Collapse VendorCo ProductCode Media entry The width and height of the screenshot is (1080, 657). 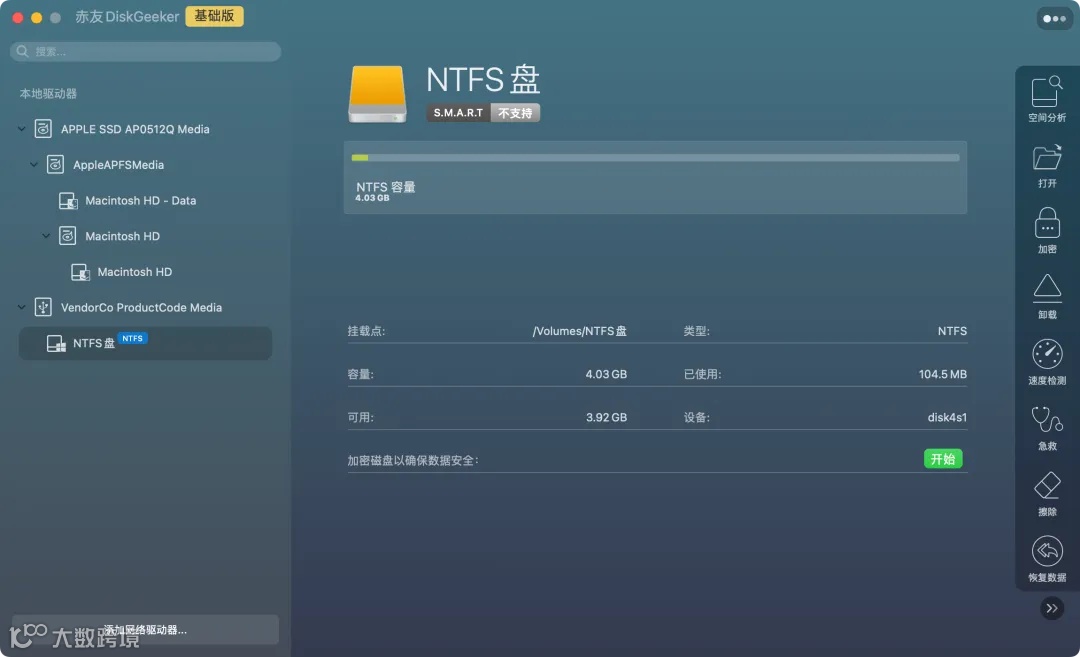22,307
